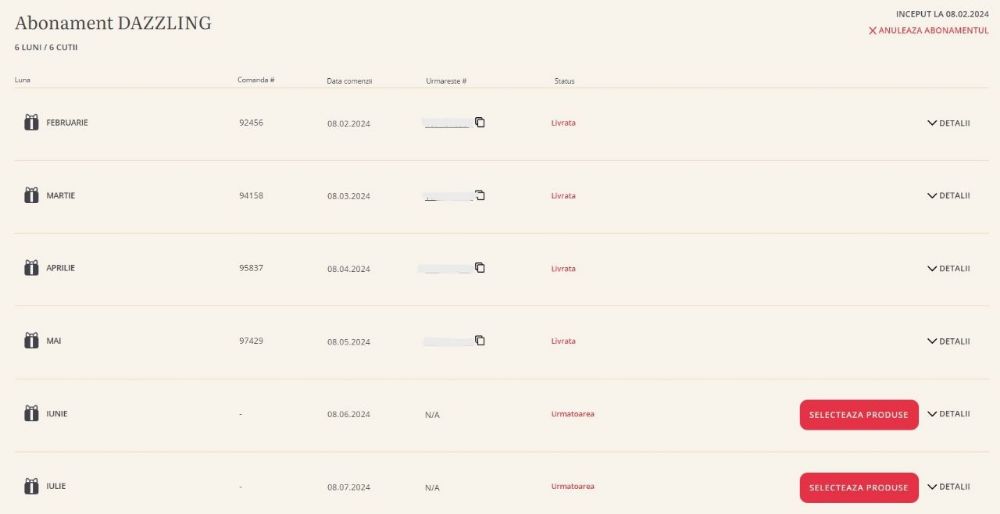Click the gift box icon for Aprilie
Screen dimensions: 1000x514
click(31, 268)
